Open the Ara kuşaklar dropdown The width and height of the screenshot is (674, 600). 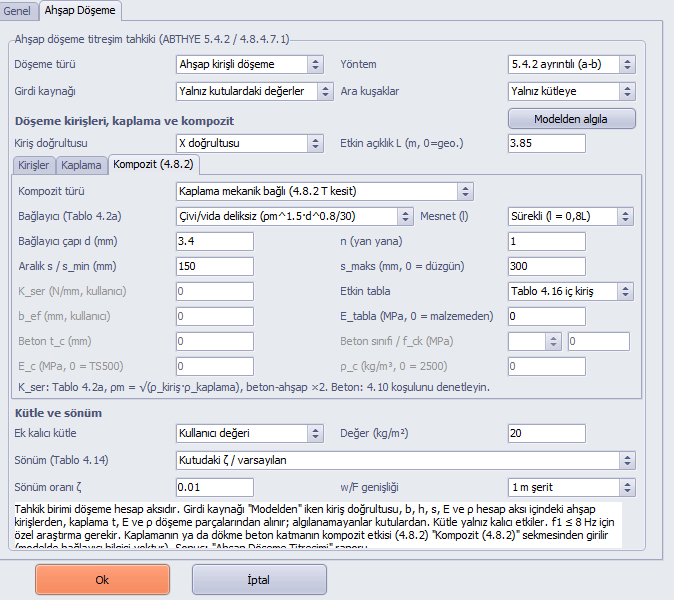571,91
